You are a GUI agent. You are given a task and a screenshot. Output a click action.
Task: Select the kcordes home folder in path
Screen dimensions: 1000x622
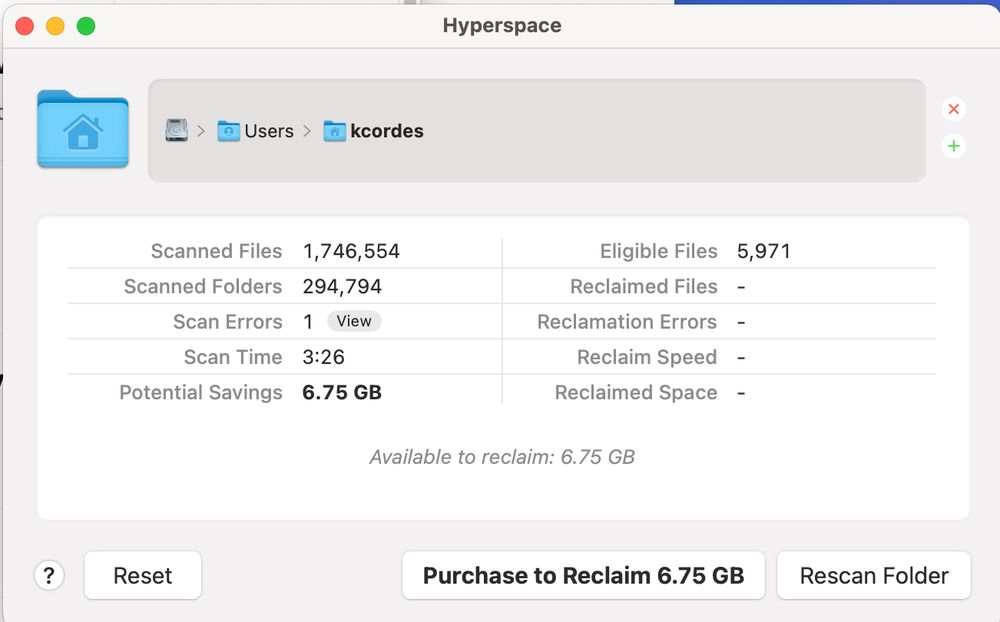[374, 131]
